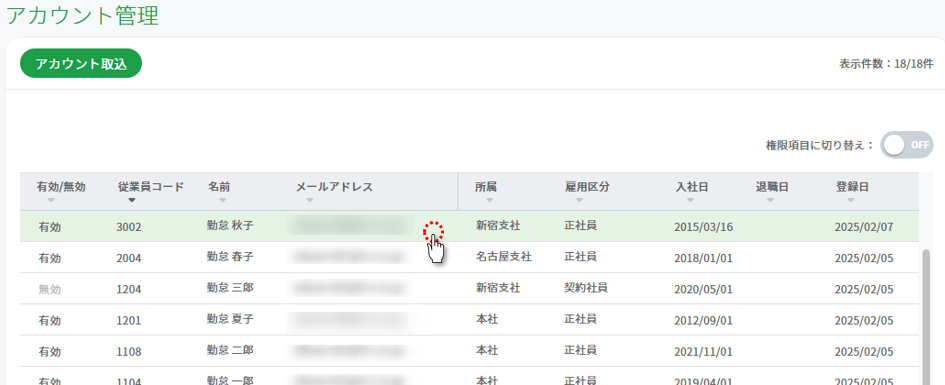Select the name 勤怠 三郎
The width and height of the screenshot is (945, 385).
(230, 288)
